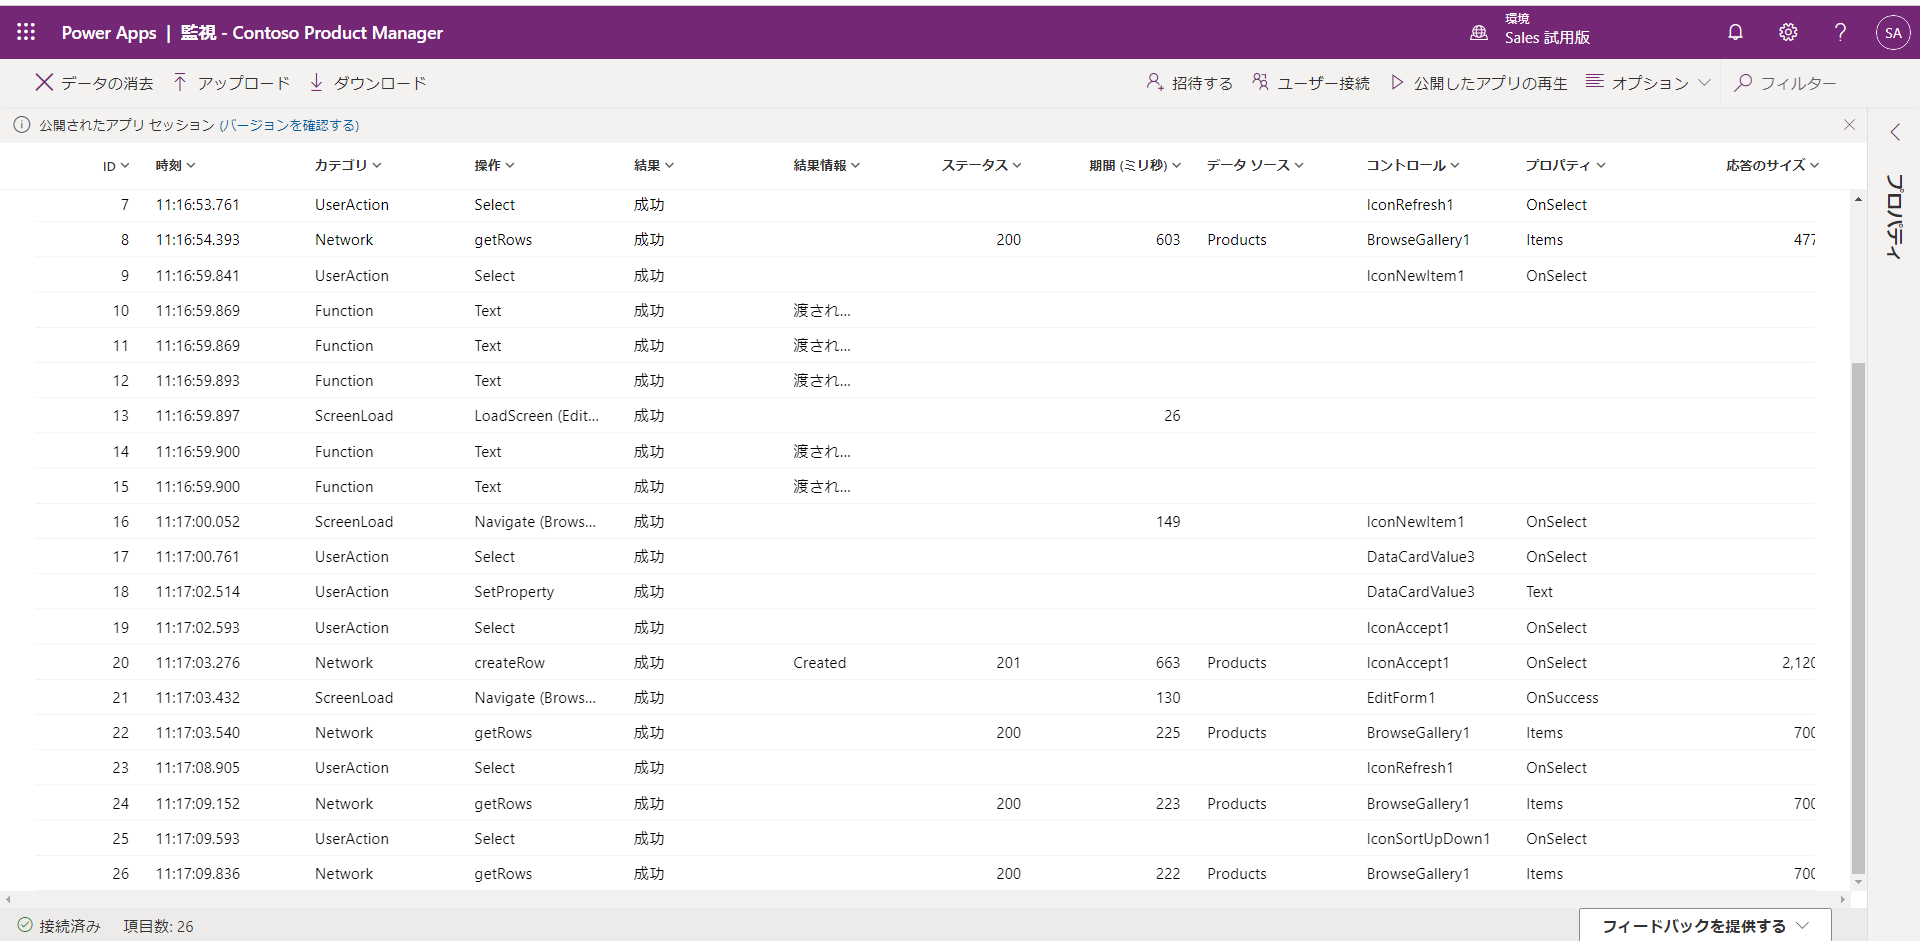Open the SA user account avatar
This screenshot has width=1920, height=941.
click(x=1892, y=32)
